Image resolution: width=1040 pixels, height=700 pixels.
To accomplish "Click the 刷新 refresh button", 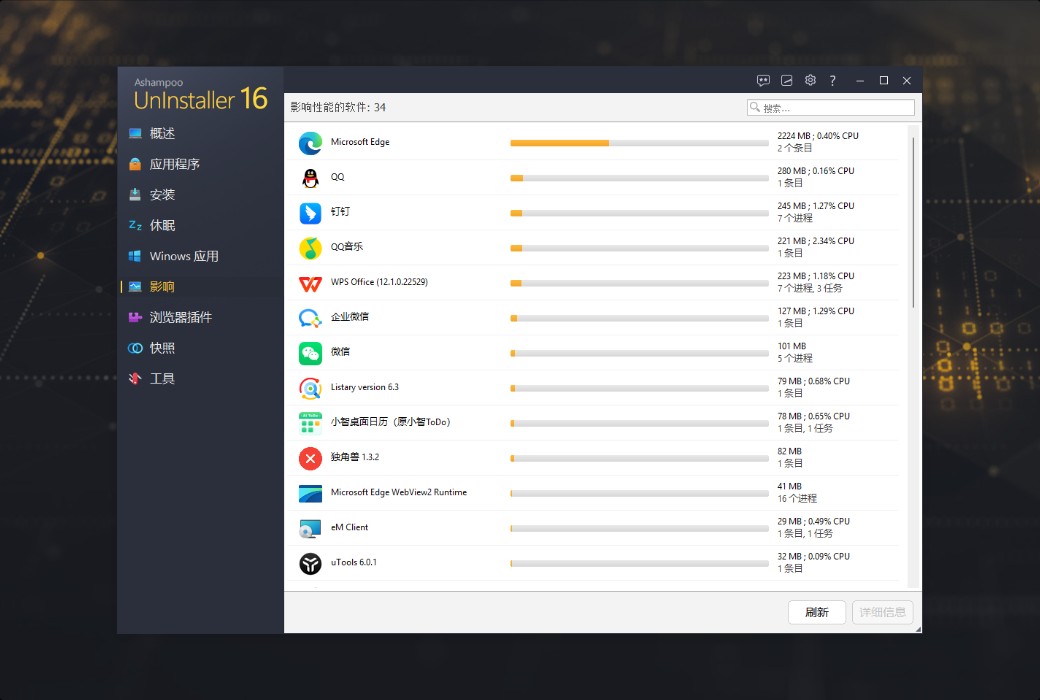I will (x=816, y=612).
